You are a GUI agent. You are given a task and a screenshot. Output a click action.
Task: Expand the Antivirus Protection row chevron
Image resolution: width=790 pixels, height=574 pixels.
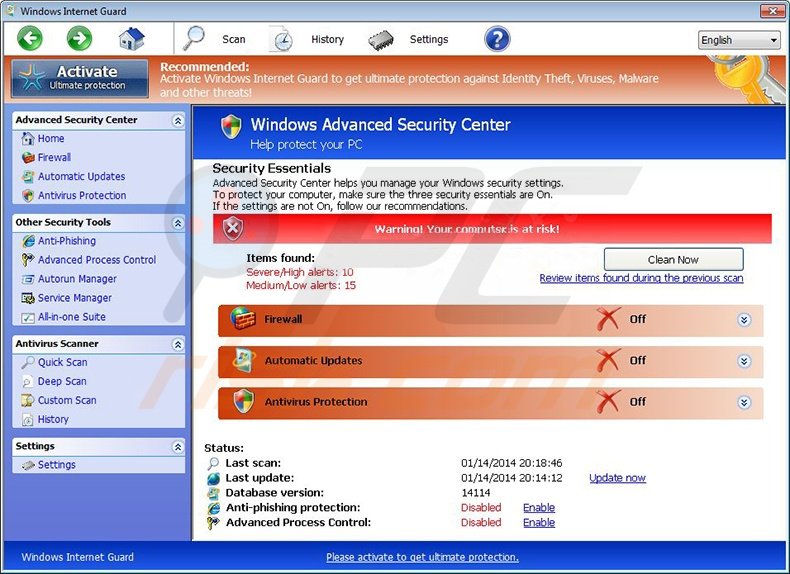click(x=744, y=402)
